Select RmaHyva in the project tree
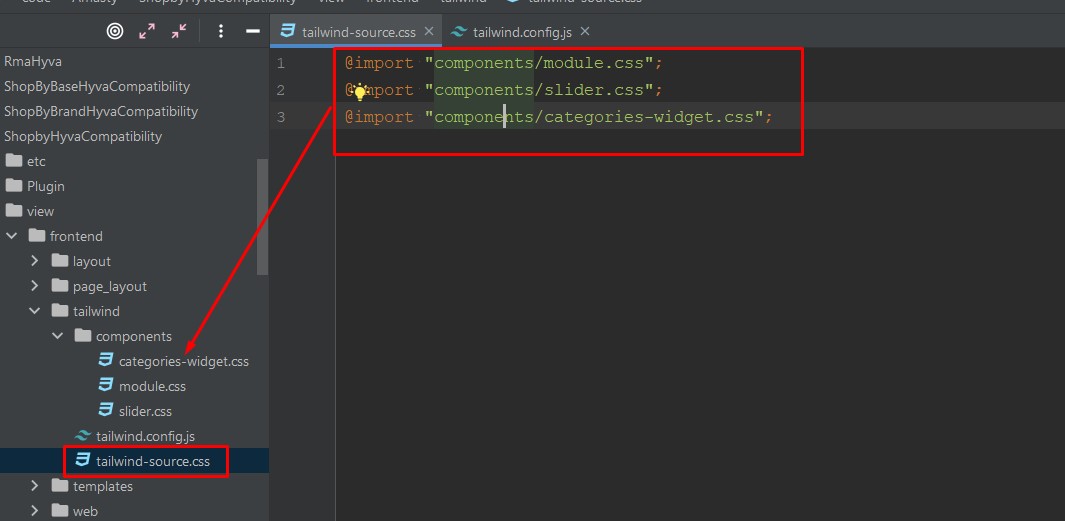The width and height of the screenshot is (1065, 521). coord(33,61)
